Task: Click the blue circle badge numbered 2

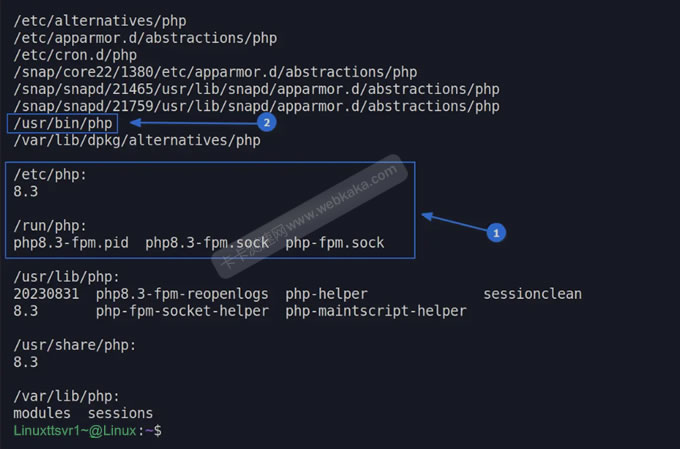Action: 266,123
